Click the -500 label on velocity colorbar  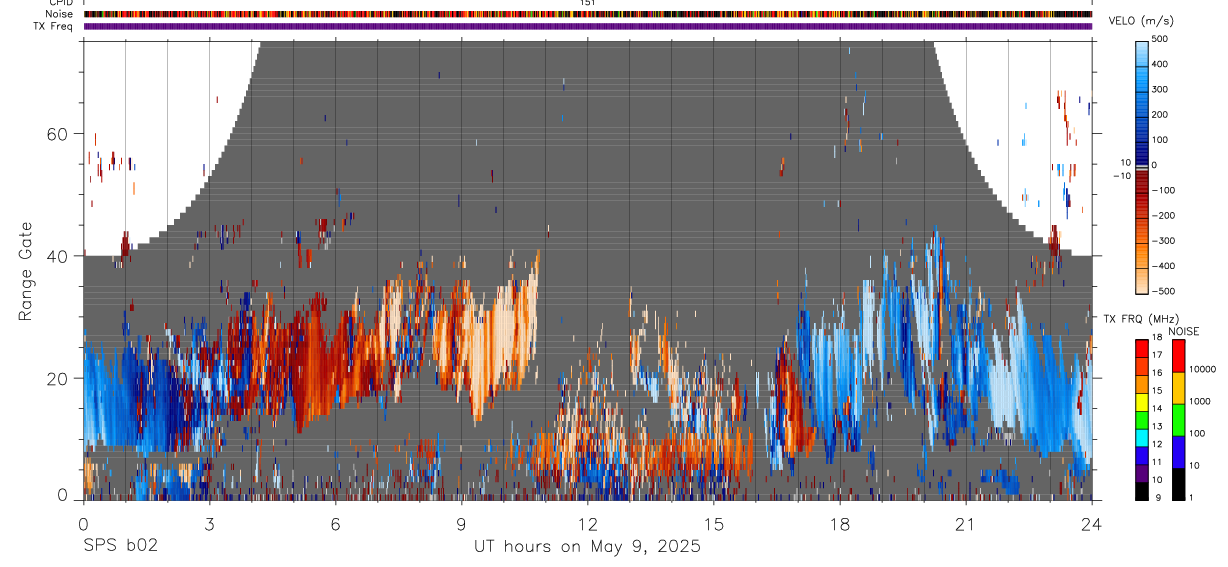[x=1164, y=292]
